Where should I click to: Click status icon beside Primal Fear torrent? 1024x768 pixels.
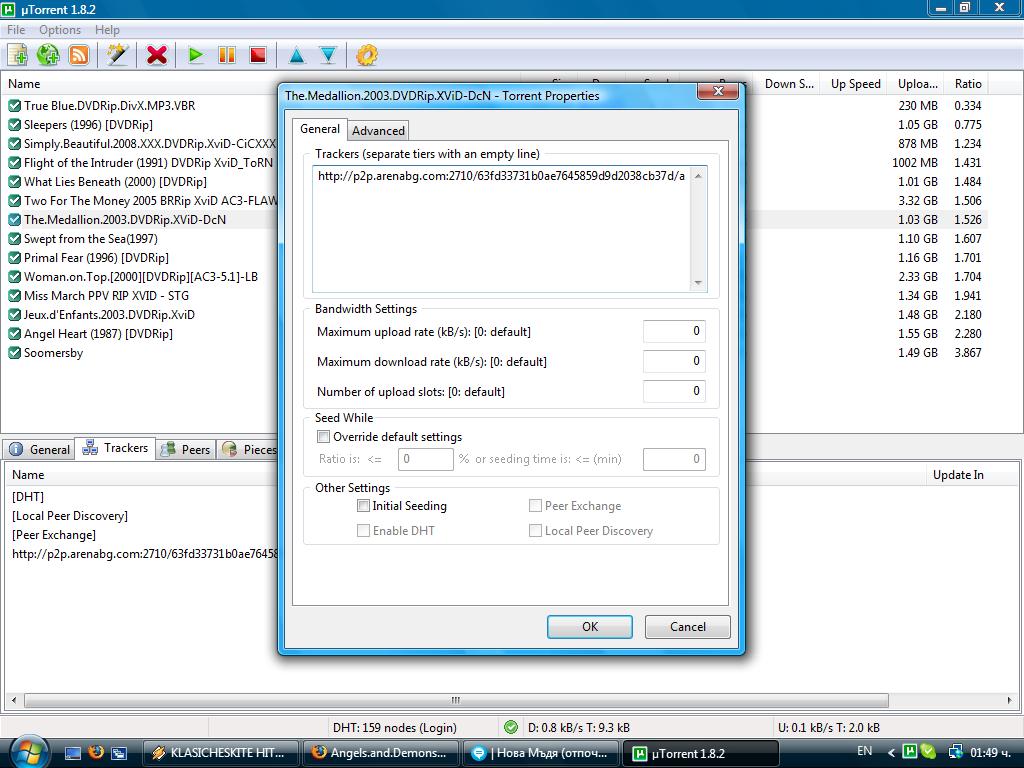click(14, 257)
